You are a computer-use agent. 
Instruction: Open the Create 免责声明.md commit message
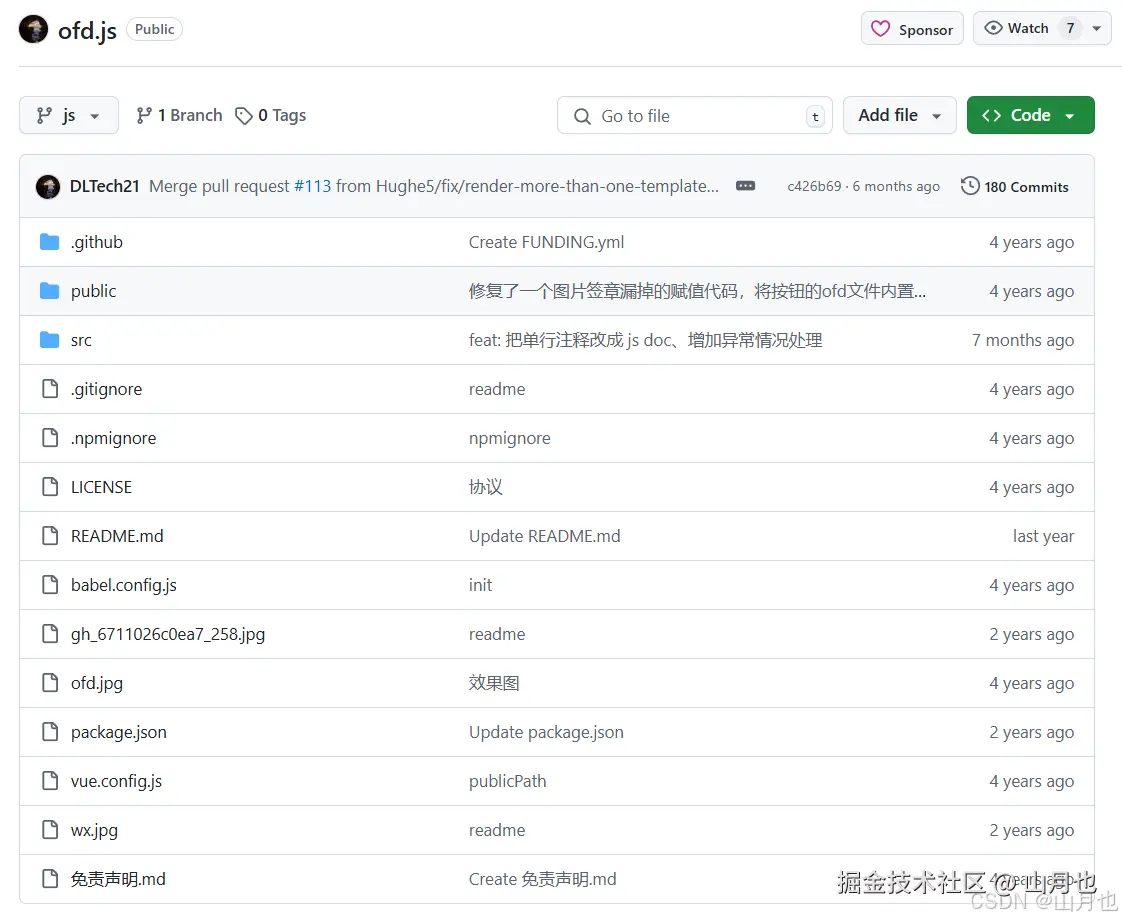(542, 879)
